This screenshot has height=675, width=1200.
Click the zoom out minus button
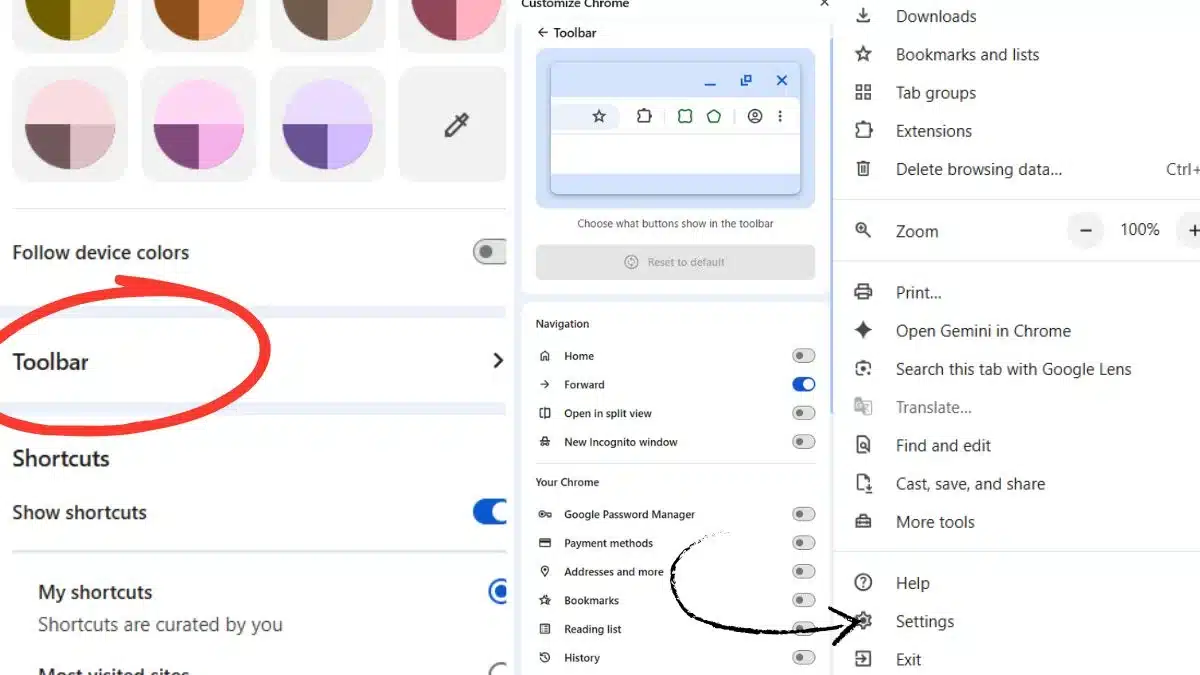click(x=1085, y=230)
